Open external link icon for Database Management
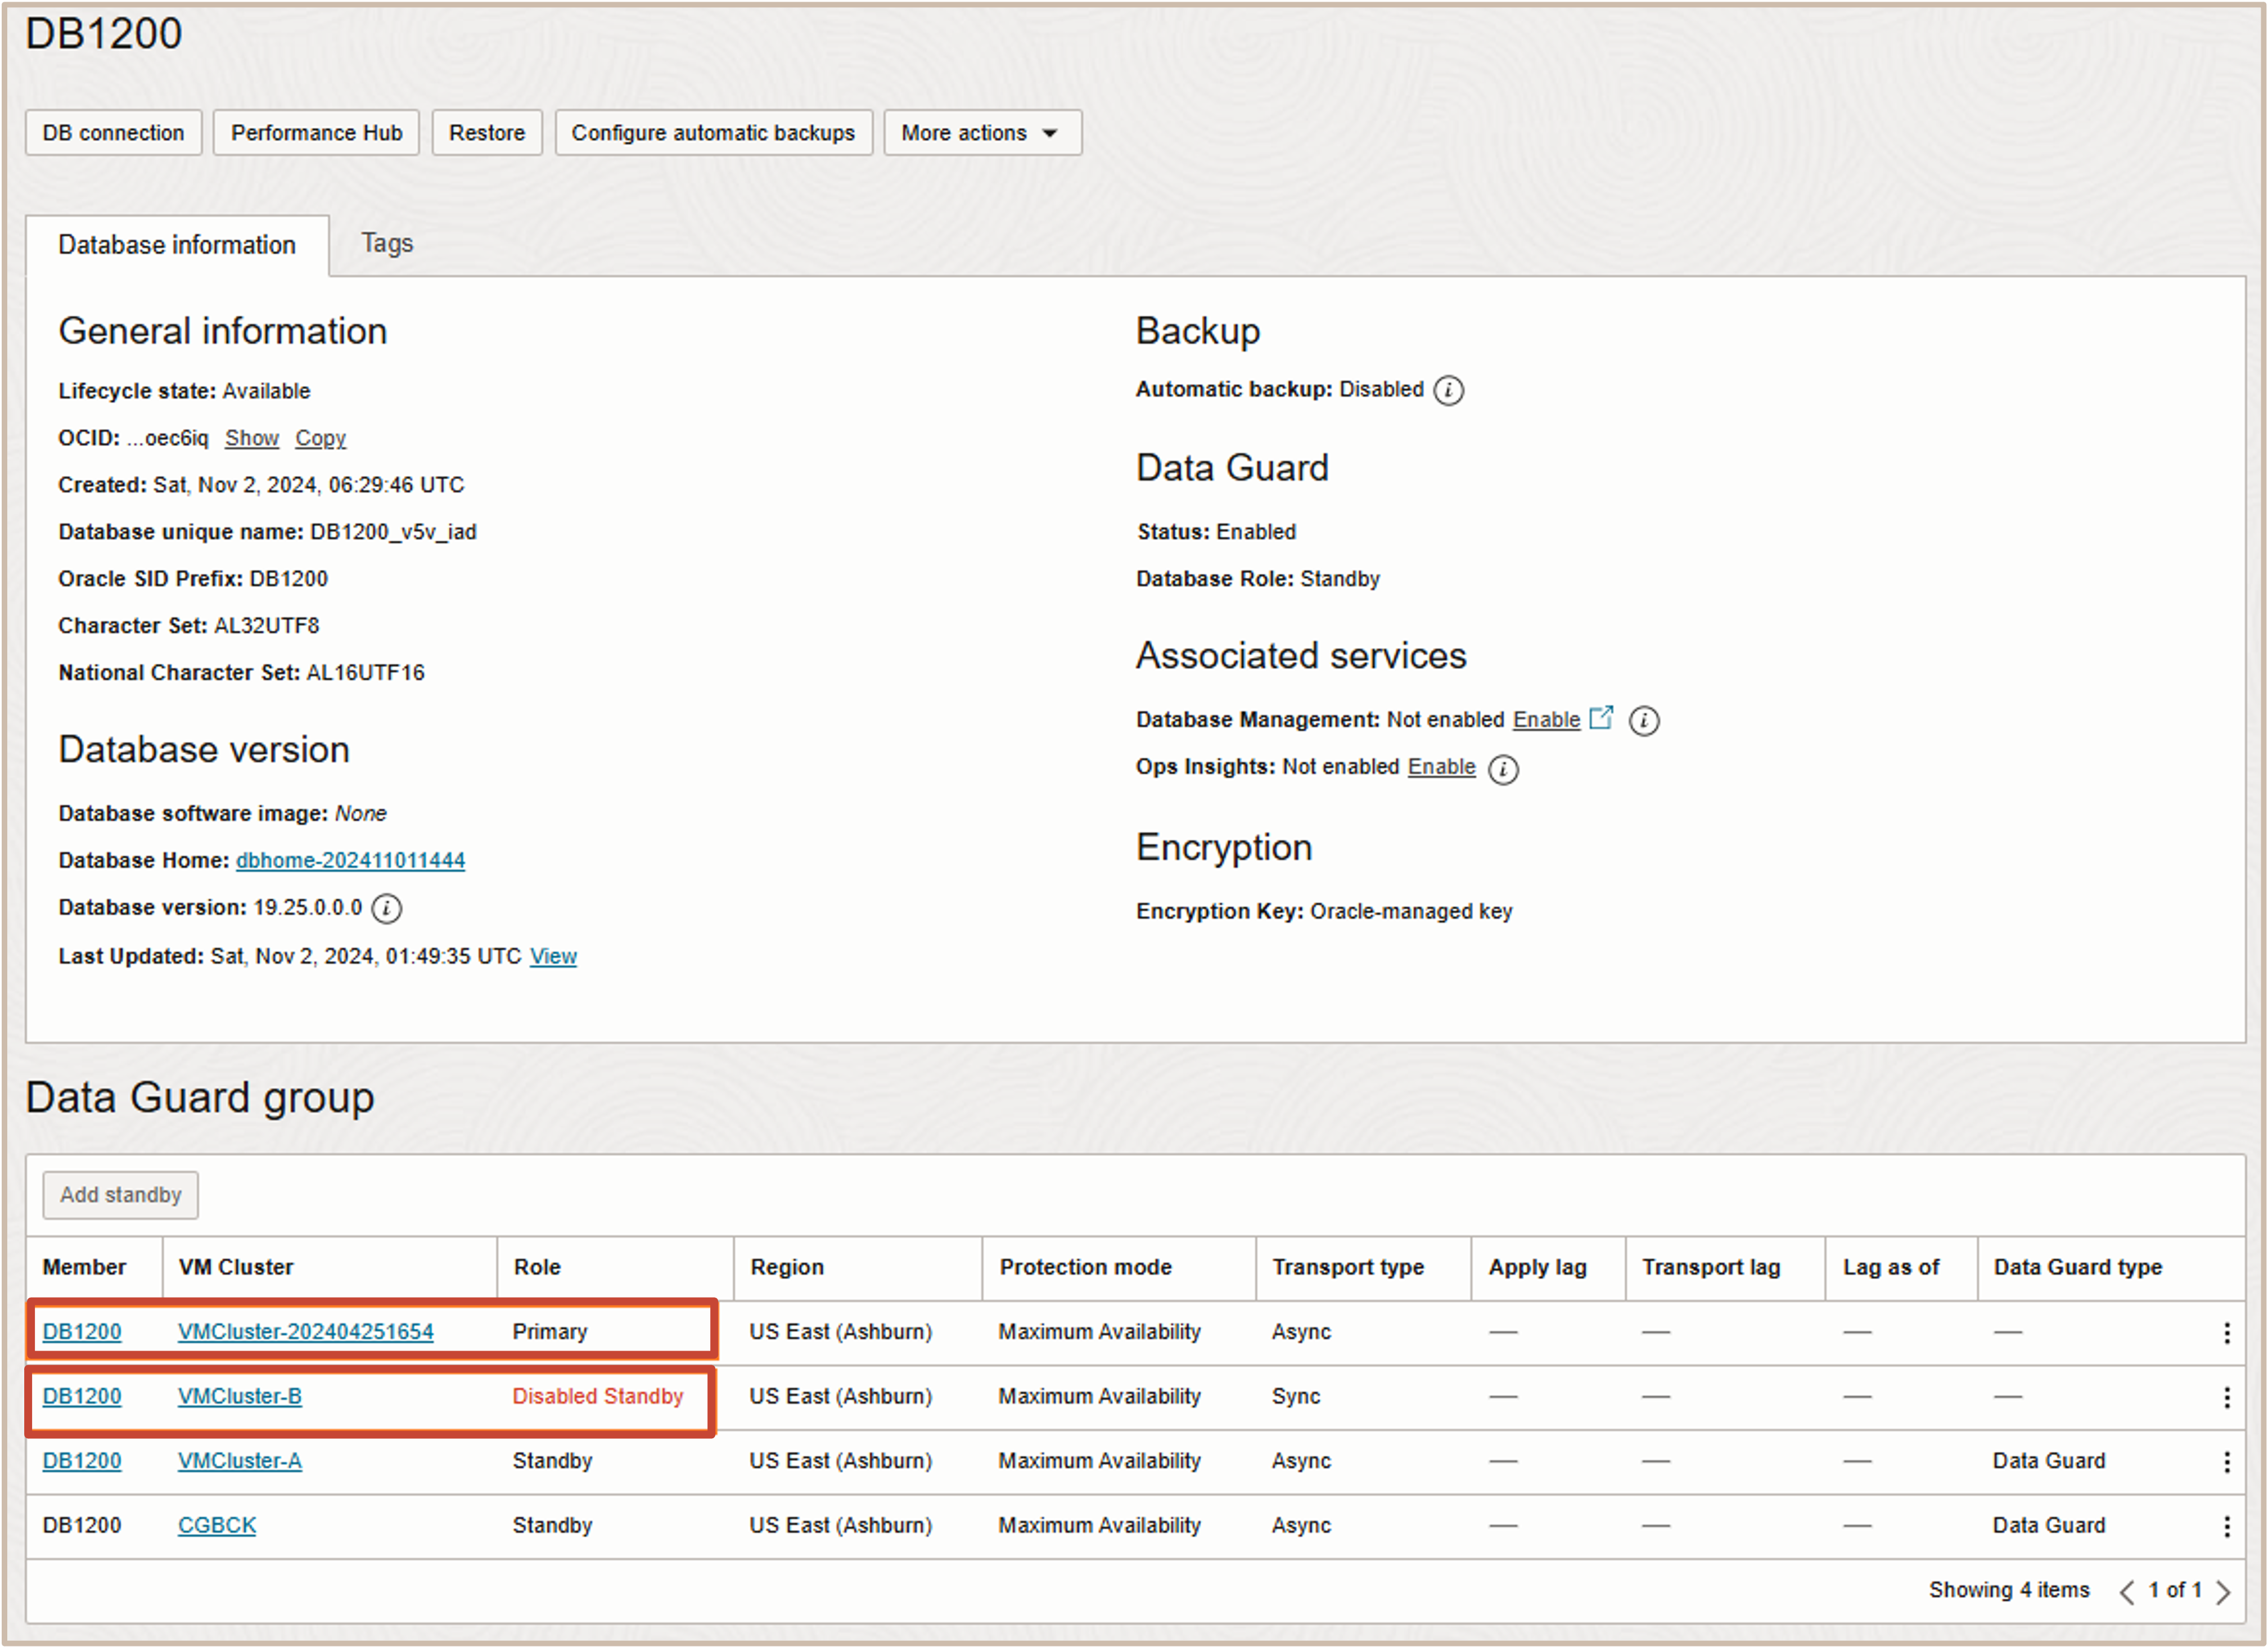The image size is (2268, 1647). (1601, 718)
